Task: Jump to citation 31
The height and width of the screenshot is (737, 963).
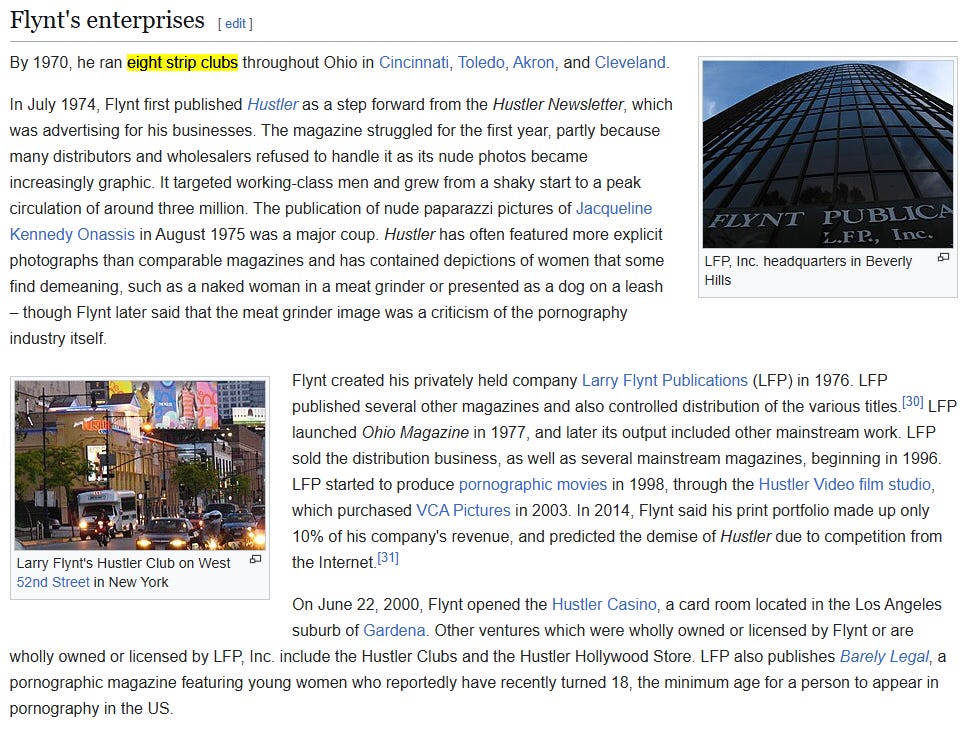Action: click(x=388, y=558)
